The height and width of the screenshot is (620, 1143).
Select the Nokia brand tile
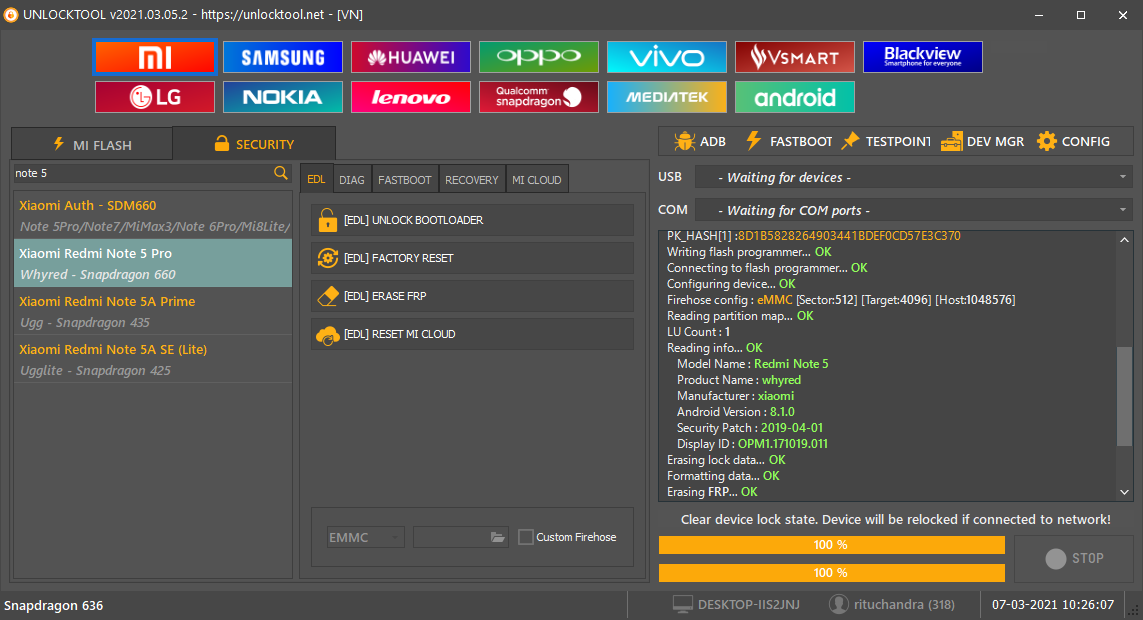[283, 97]
